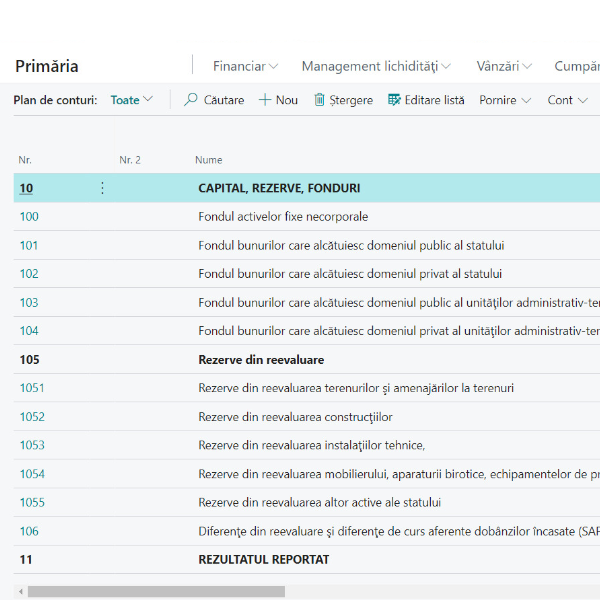Open account number 1052
The width and height of the screenshot is (600, 600).
pos(32,417)
